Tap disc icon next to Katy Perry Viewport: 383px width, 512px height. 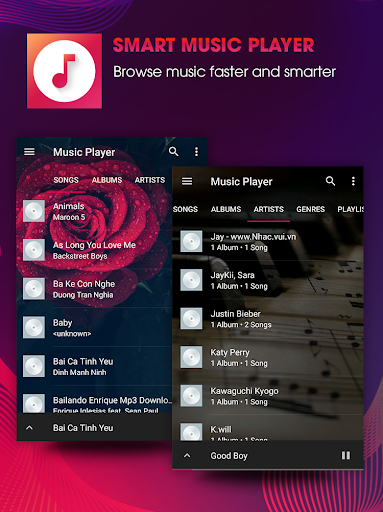point(191,357)
